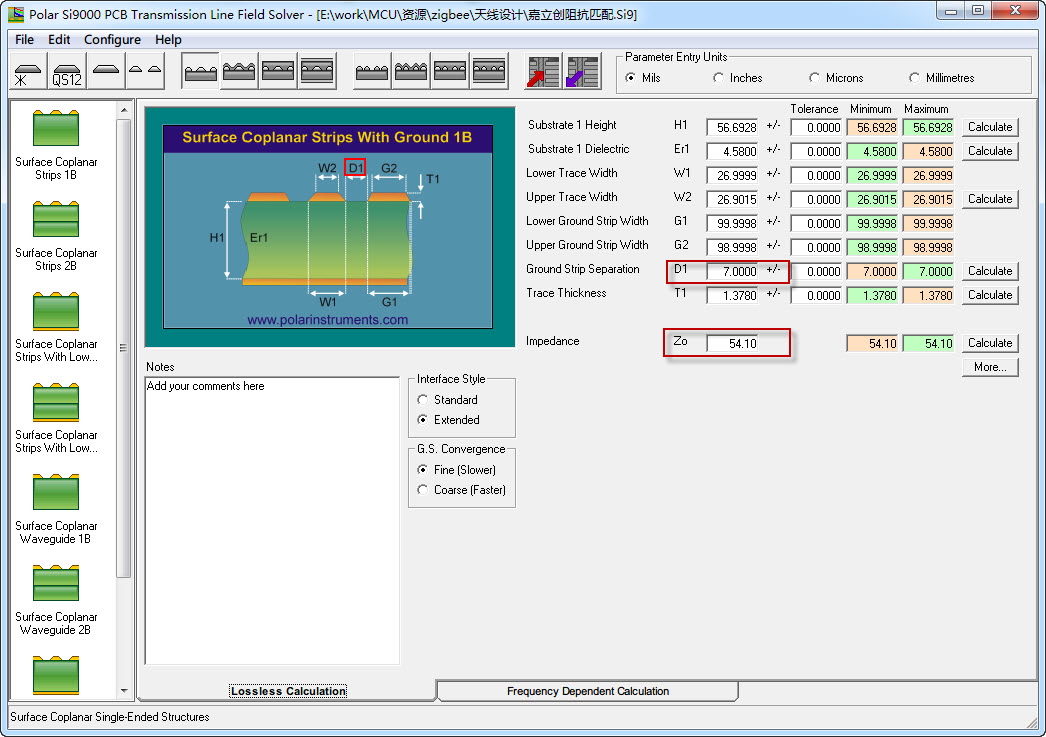Click the purple arrow stack-up toolbar icon
This screenshot has height=737, width=1046.
pos(582,71)
